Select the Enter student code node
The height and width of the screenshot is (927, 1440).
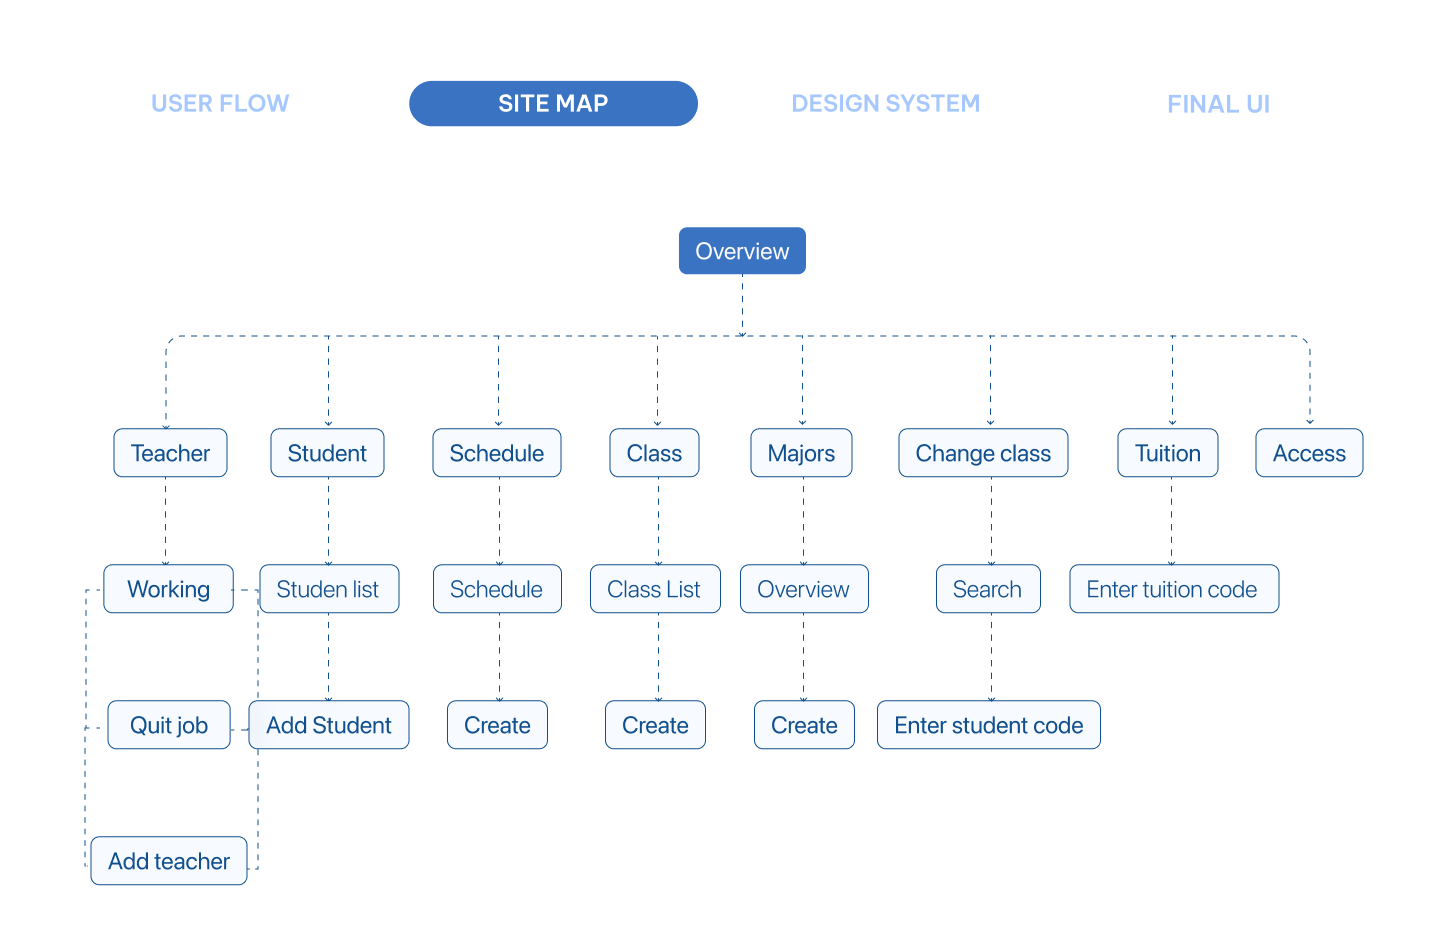(x=989, y=725)
